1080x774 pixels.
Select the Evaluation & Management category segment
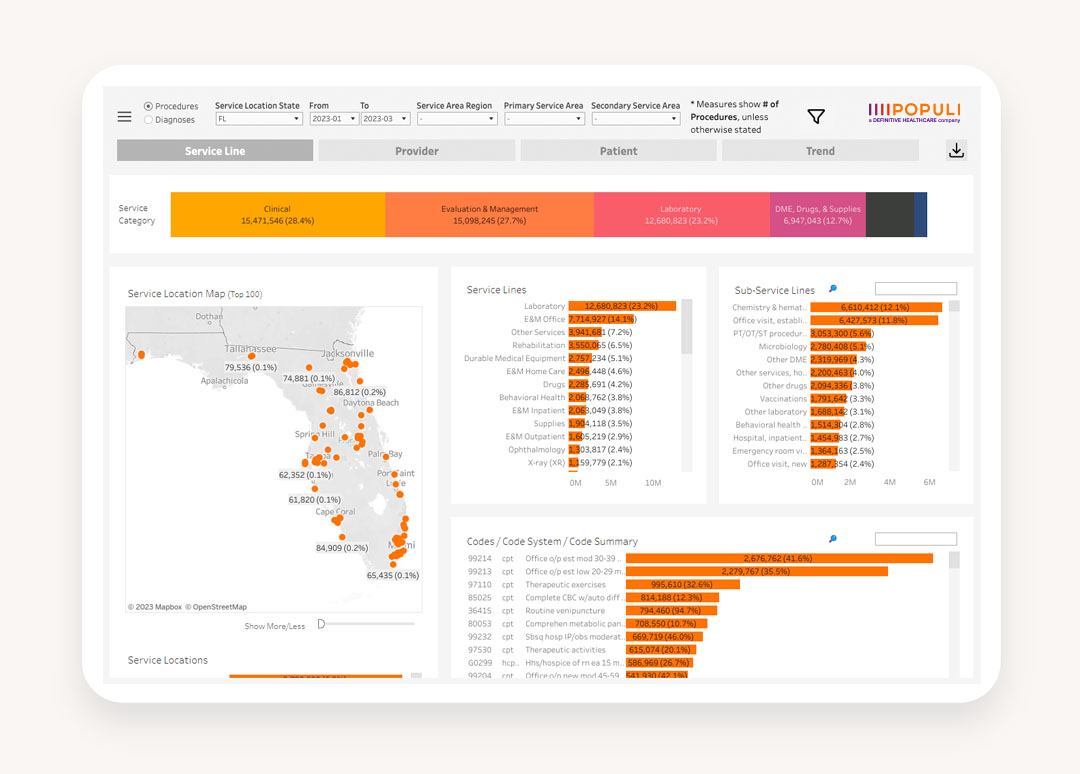(490, 215)
